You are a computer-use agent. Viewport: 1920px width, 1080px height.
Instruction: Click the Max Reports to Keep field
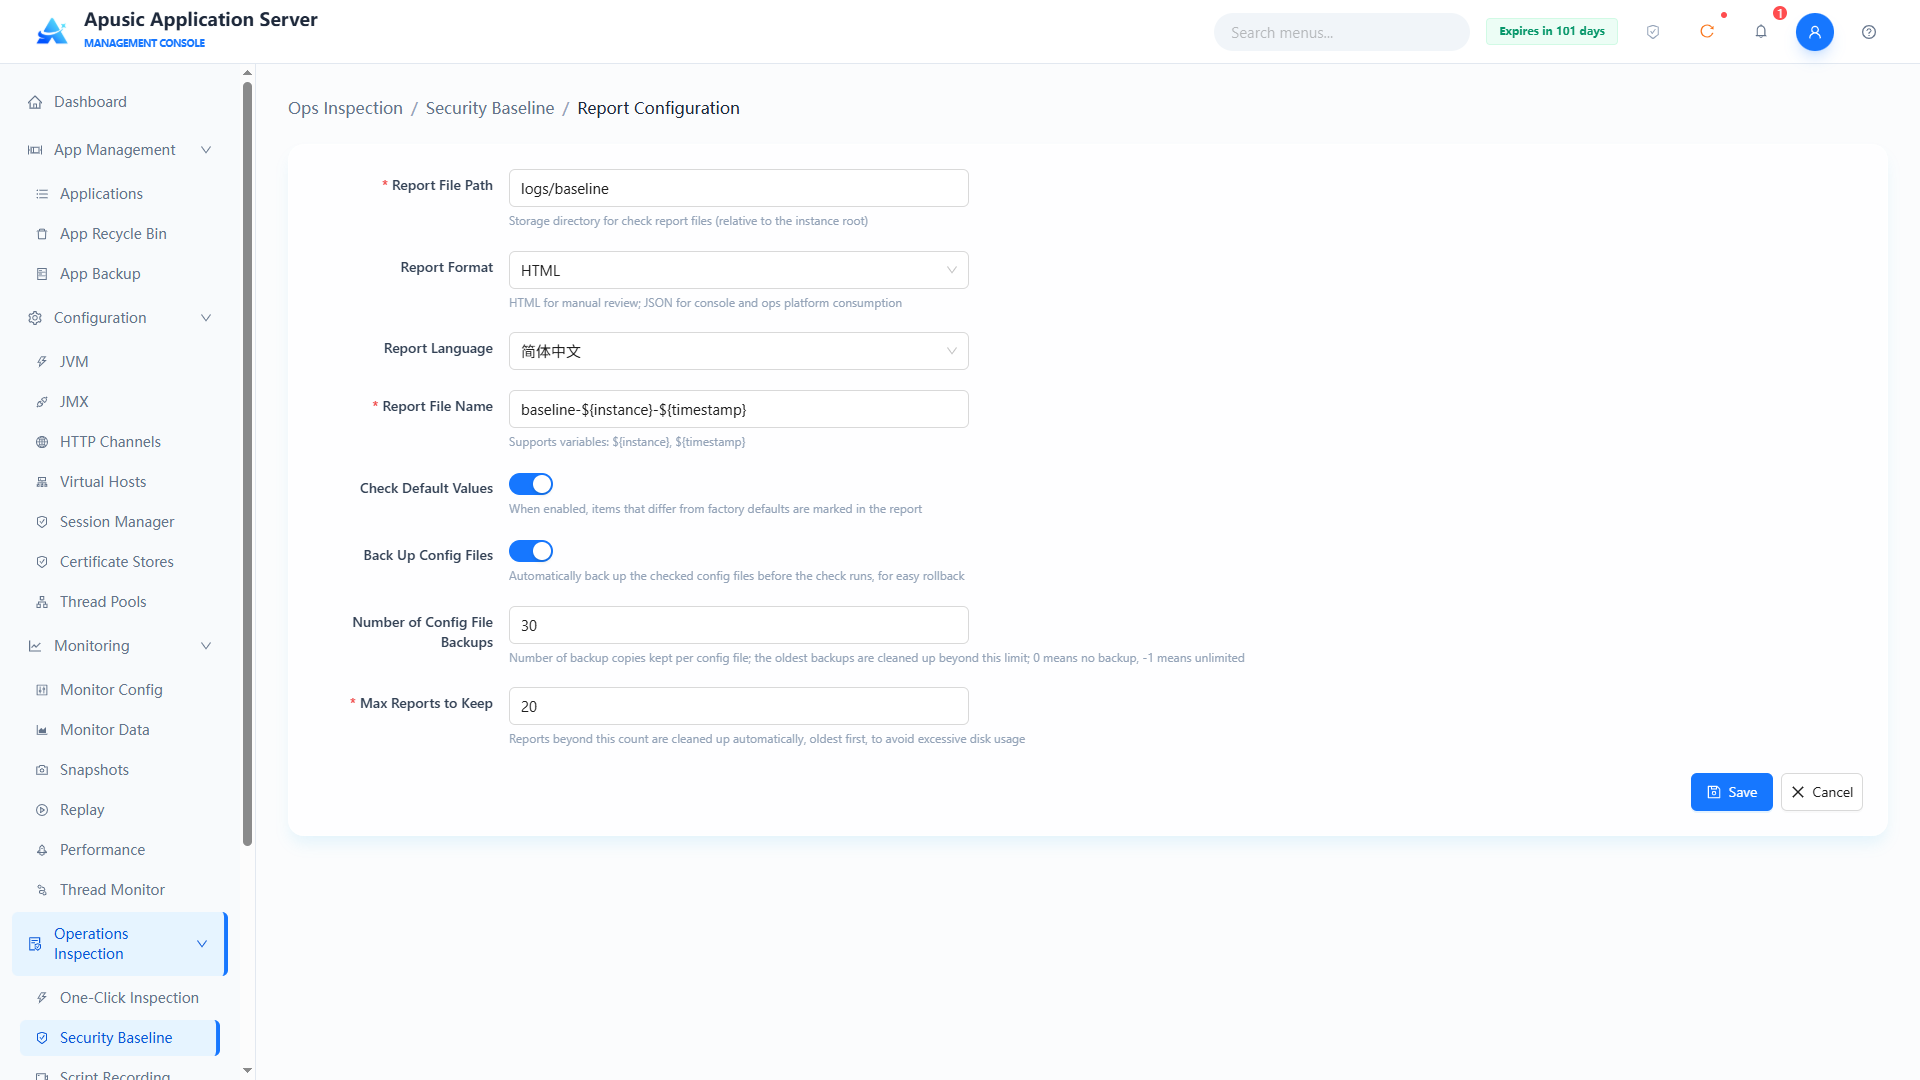point(738,706)
